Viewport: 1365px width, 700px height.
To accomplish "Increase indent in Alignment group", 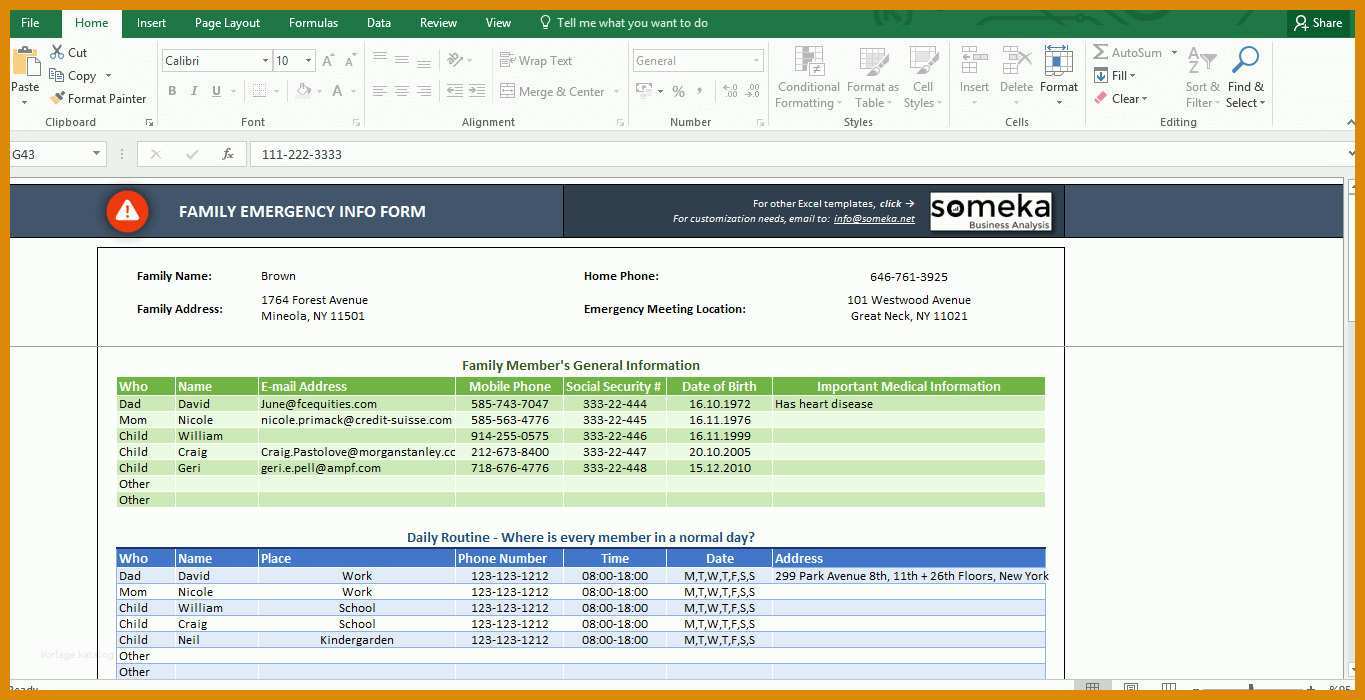I will pos(478,91).
